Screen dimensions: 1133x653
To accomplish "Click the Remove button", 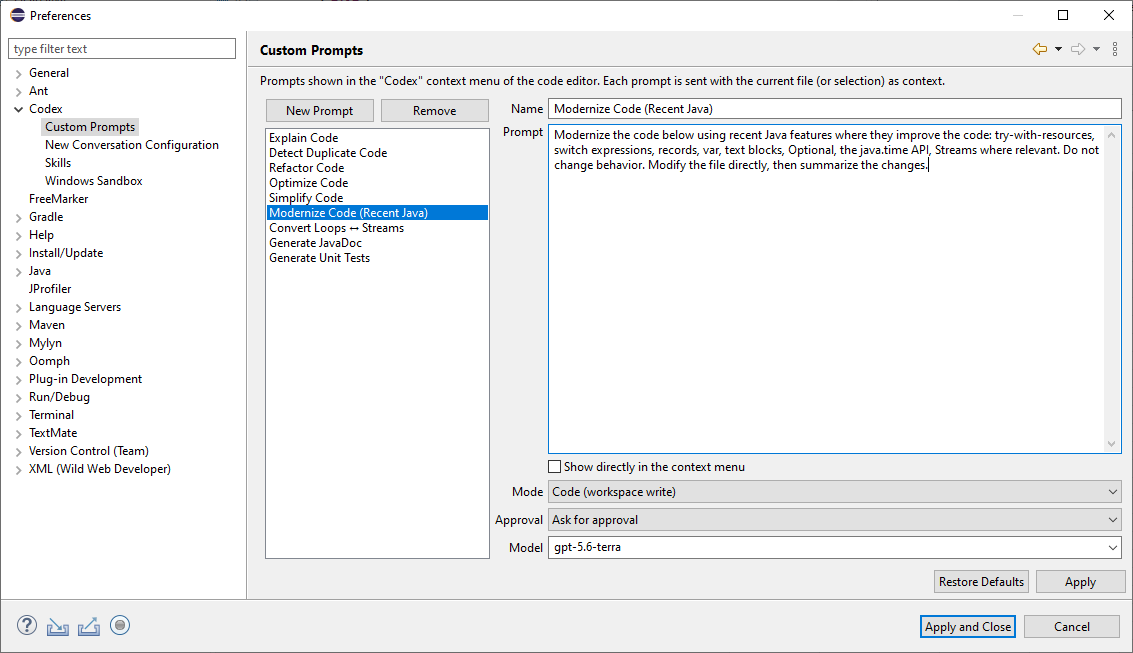I will pos(434,111).
